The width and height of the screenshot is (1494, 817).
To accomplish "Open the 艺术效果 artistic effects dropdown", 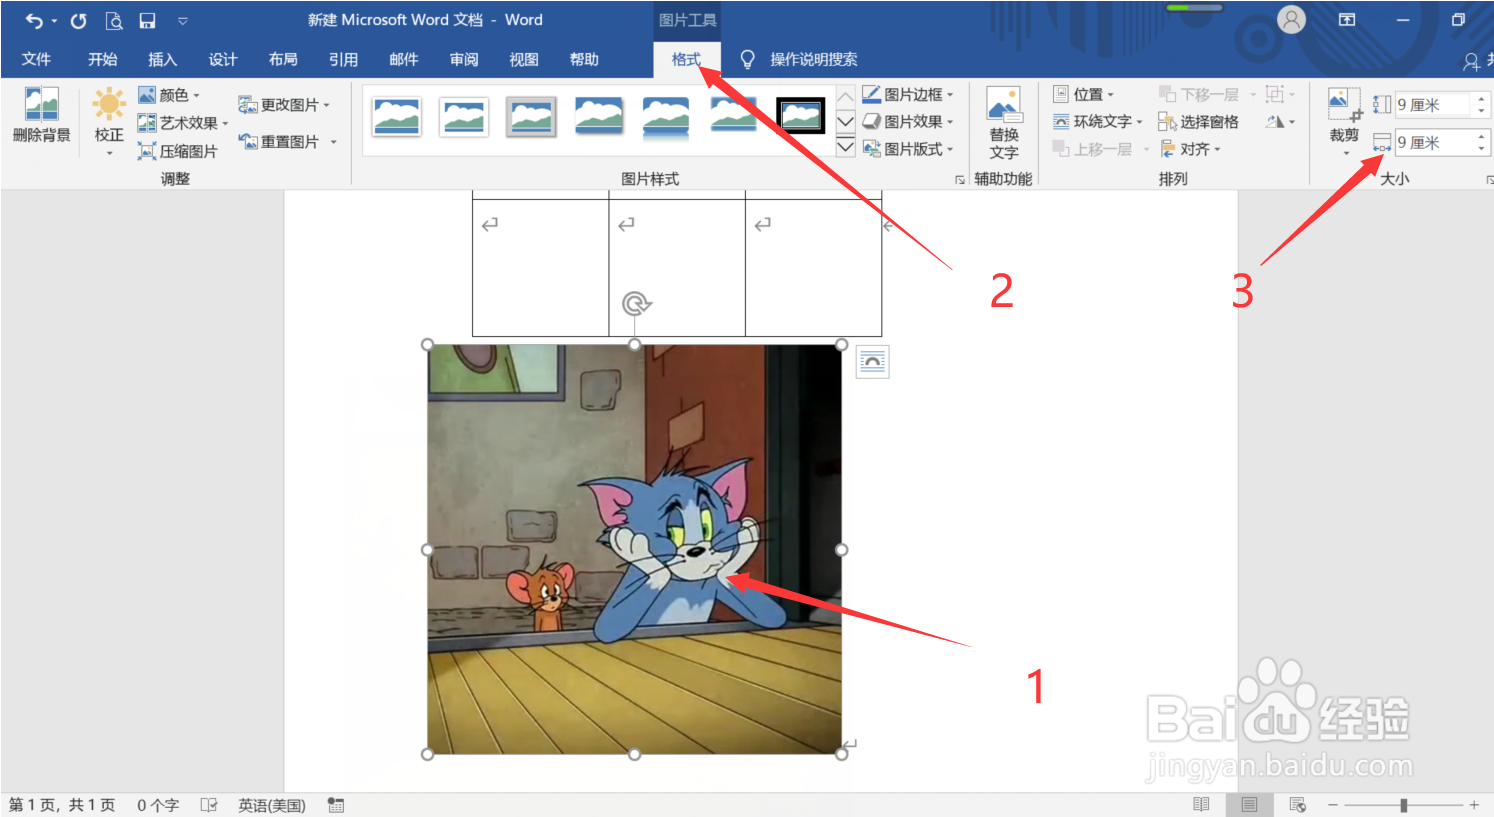I will [182, 123].
